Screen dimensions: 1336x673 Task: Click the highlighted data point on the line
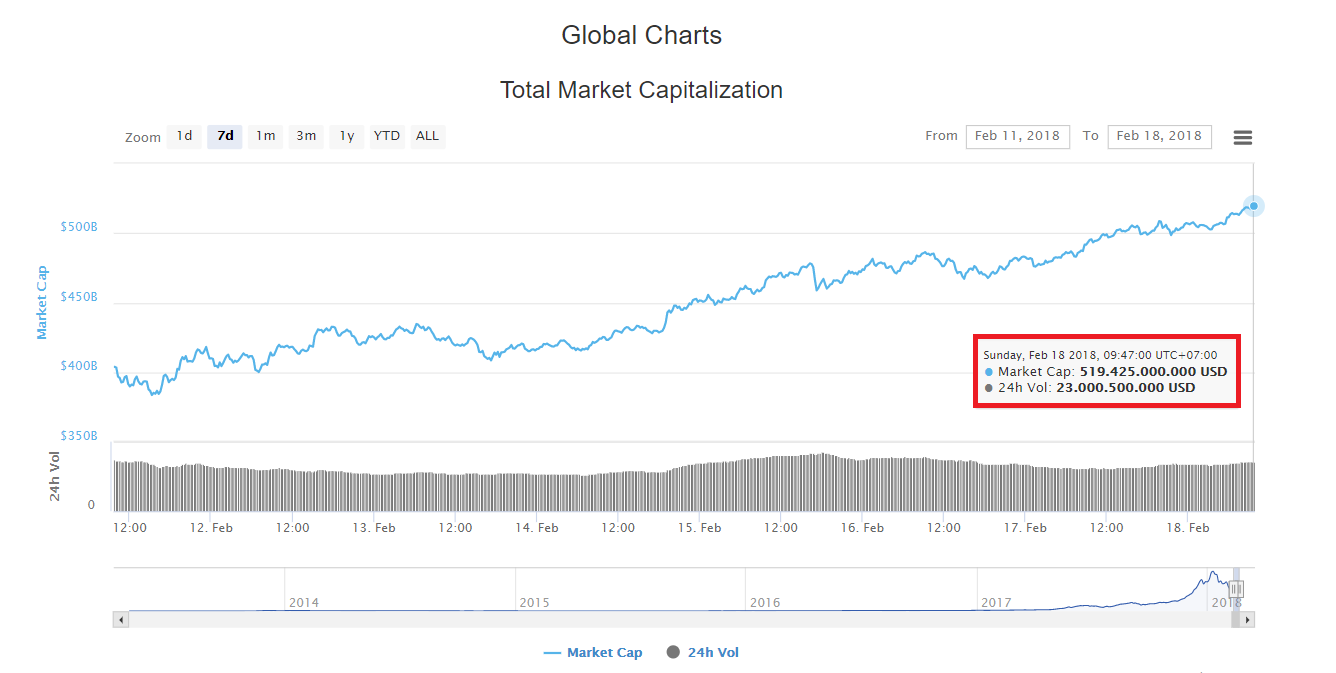(1253, 206)
